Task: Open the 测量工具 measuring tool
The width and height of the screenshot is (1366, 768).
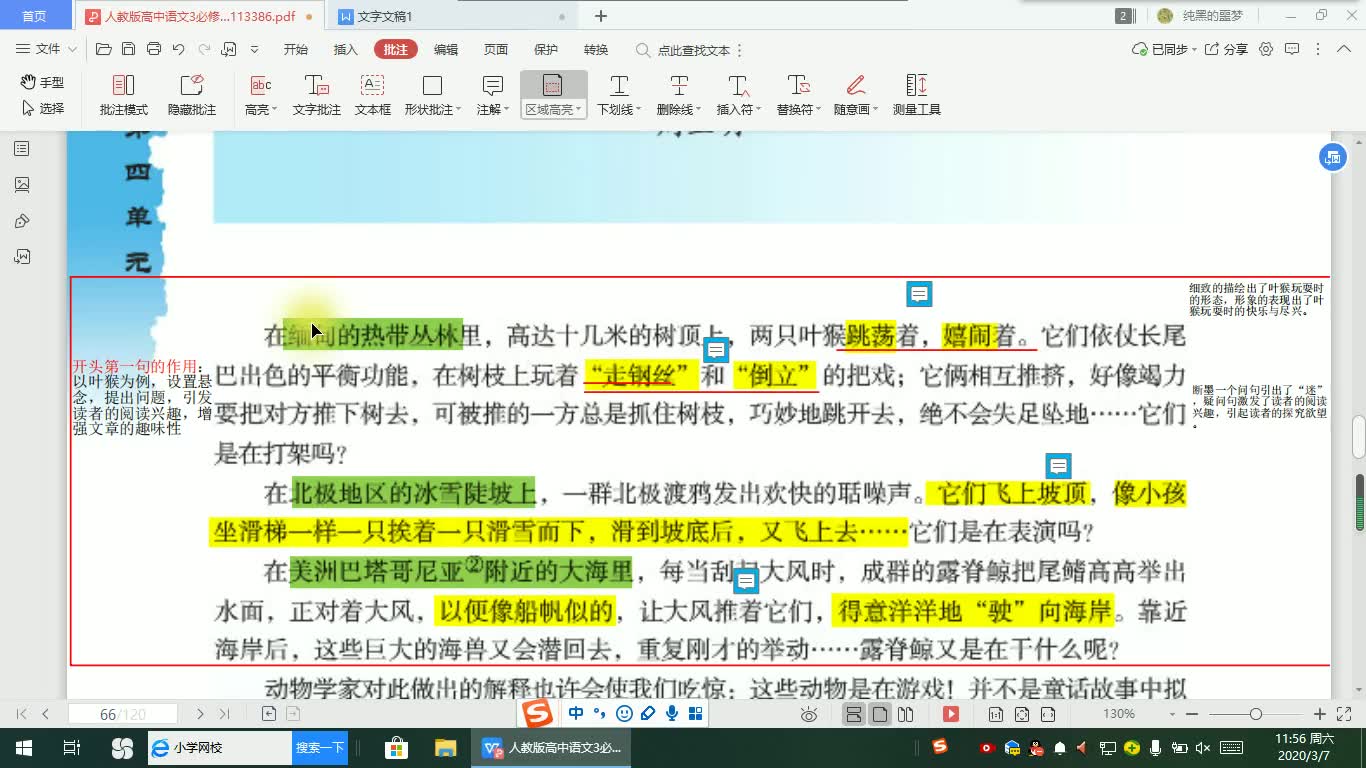Action: (x=917, y=95)
